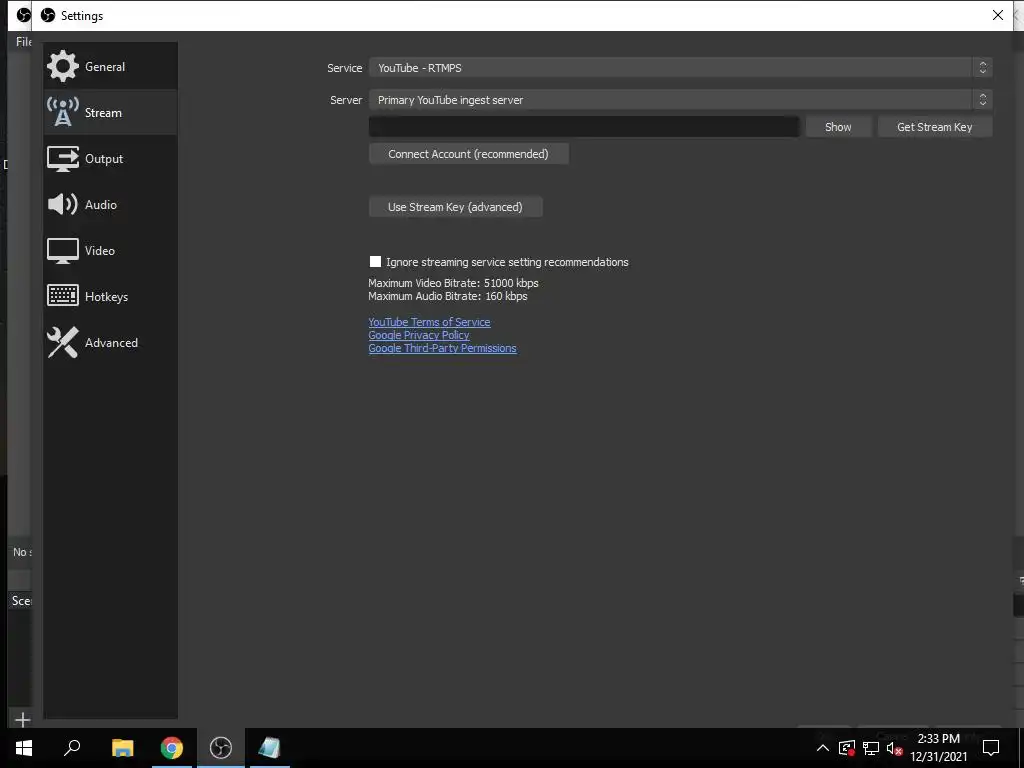Click the Get Stream Key button
The image size is (1024, 768).
coord(935,127)
